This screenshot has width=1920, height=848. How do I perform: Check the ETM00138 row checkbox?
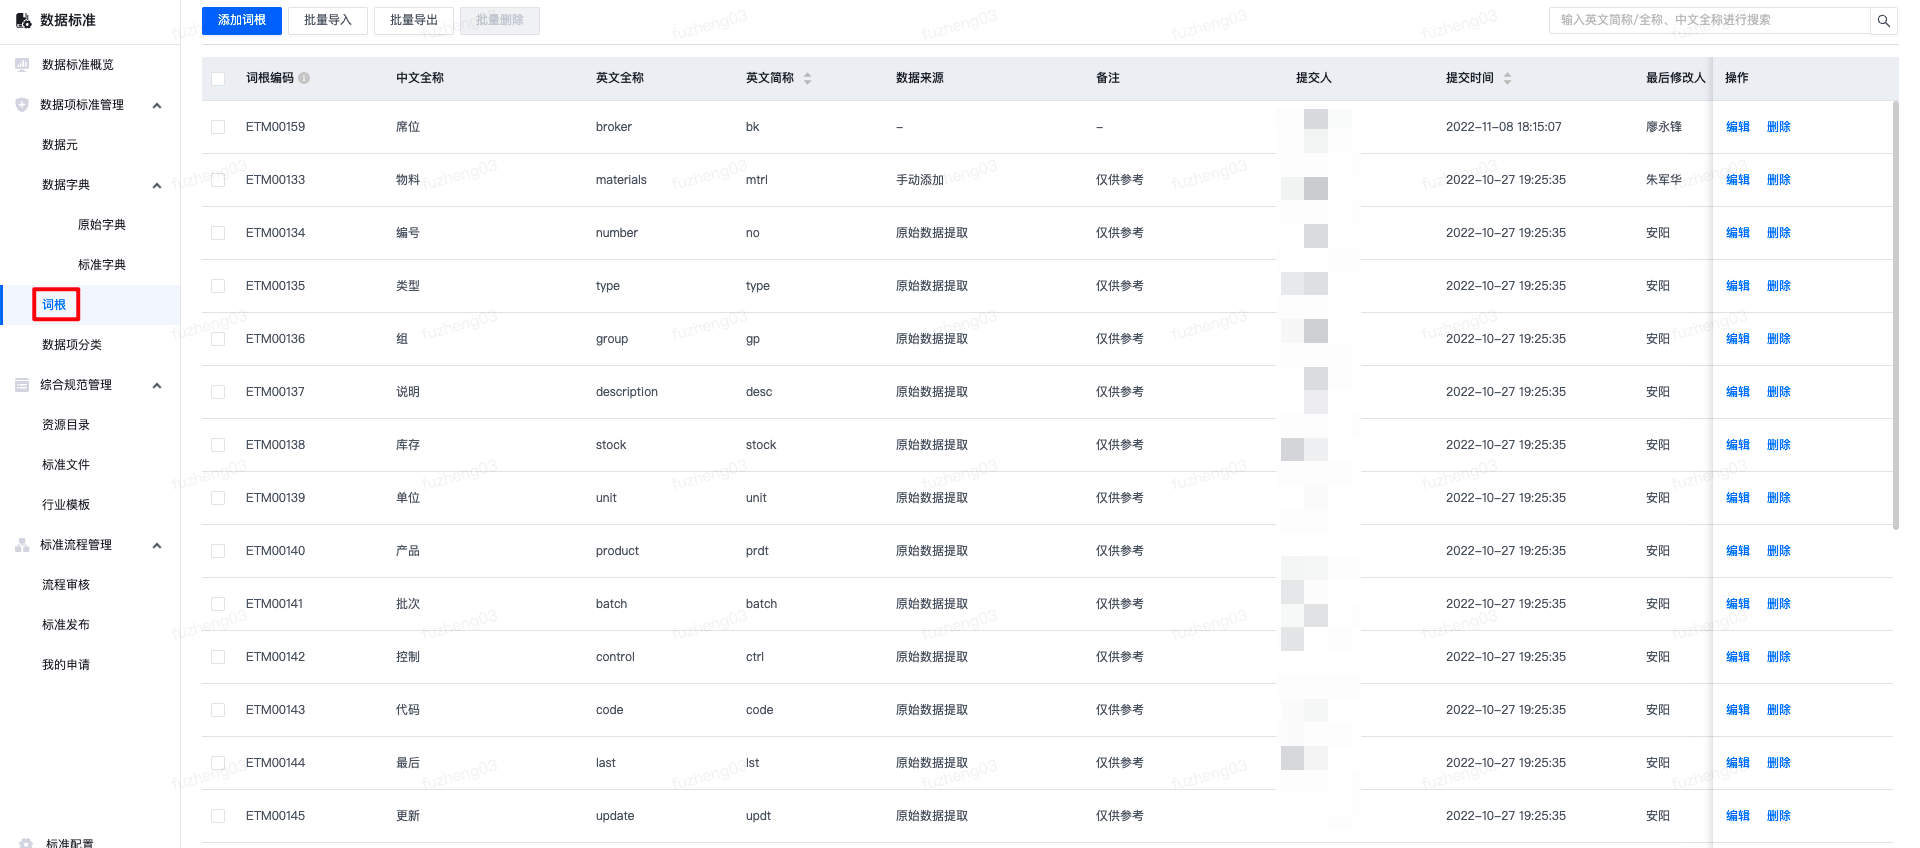[218, 445]
